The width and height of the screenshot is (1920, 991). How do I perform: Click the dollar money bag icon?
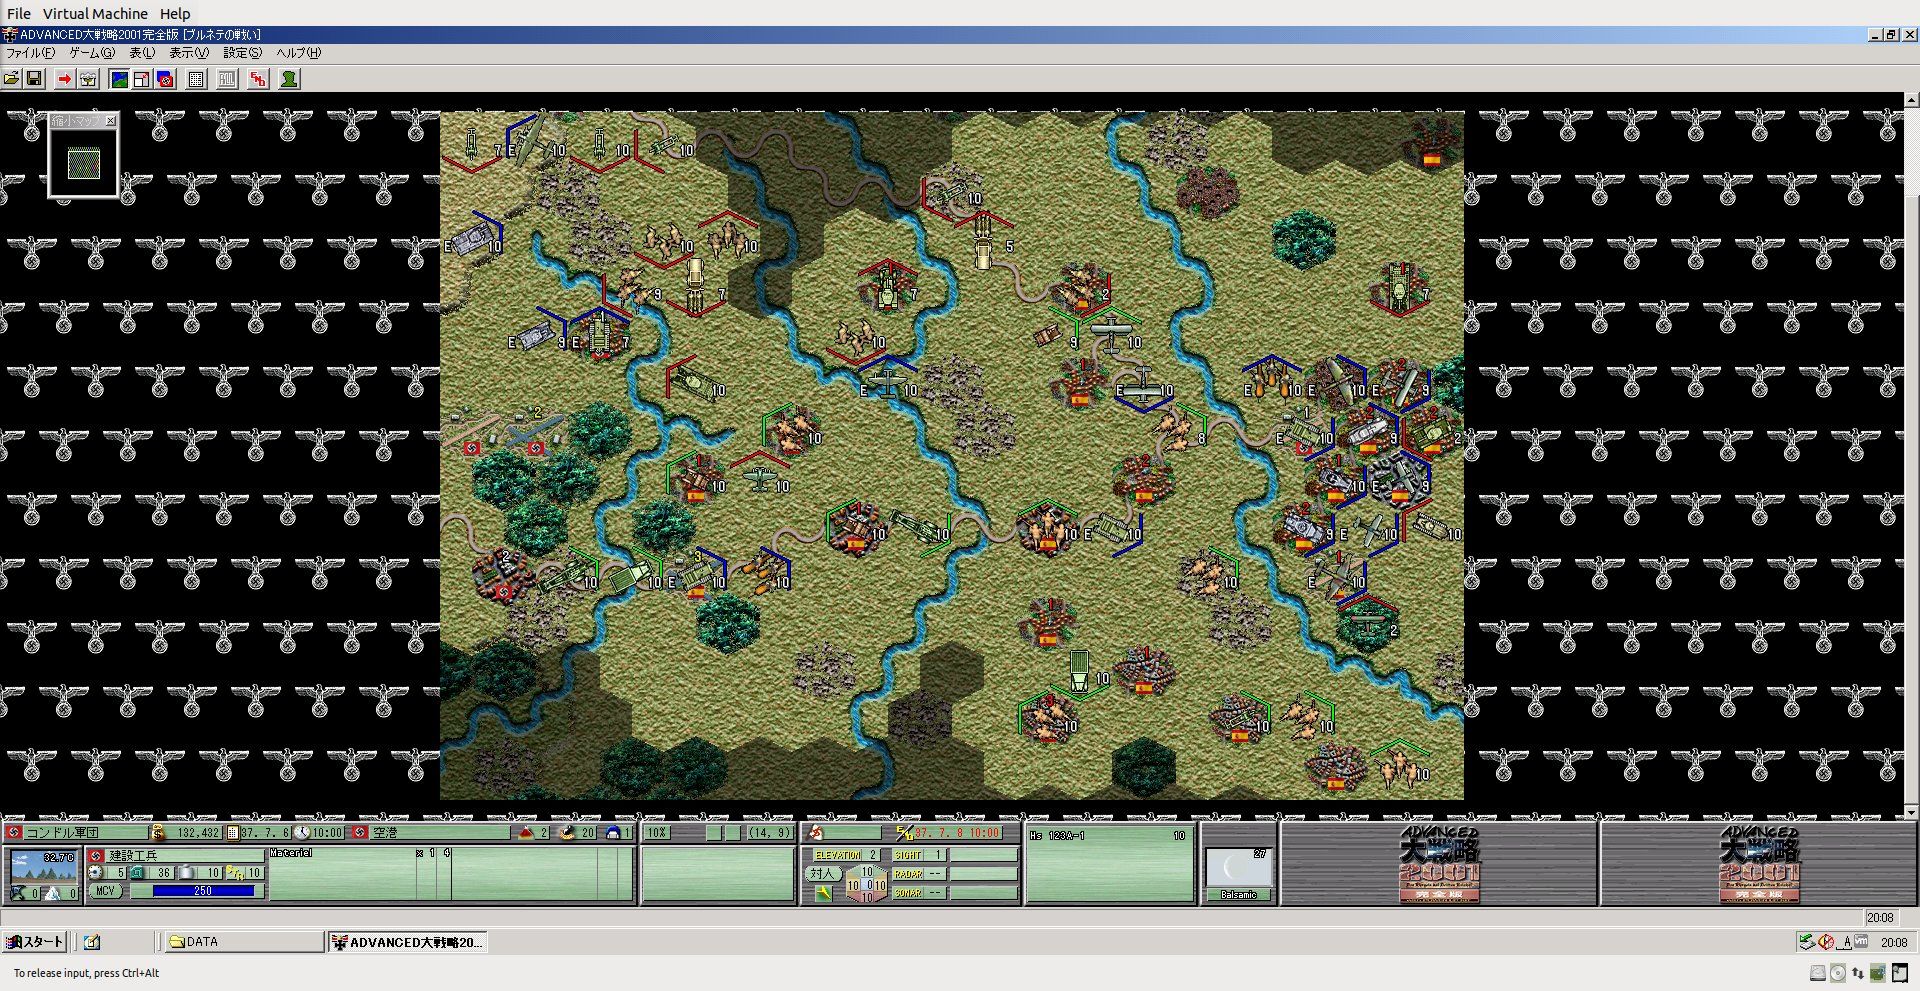[158, 832]
